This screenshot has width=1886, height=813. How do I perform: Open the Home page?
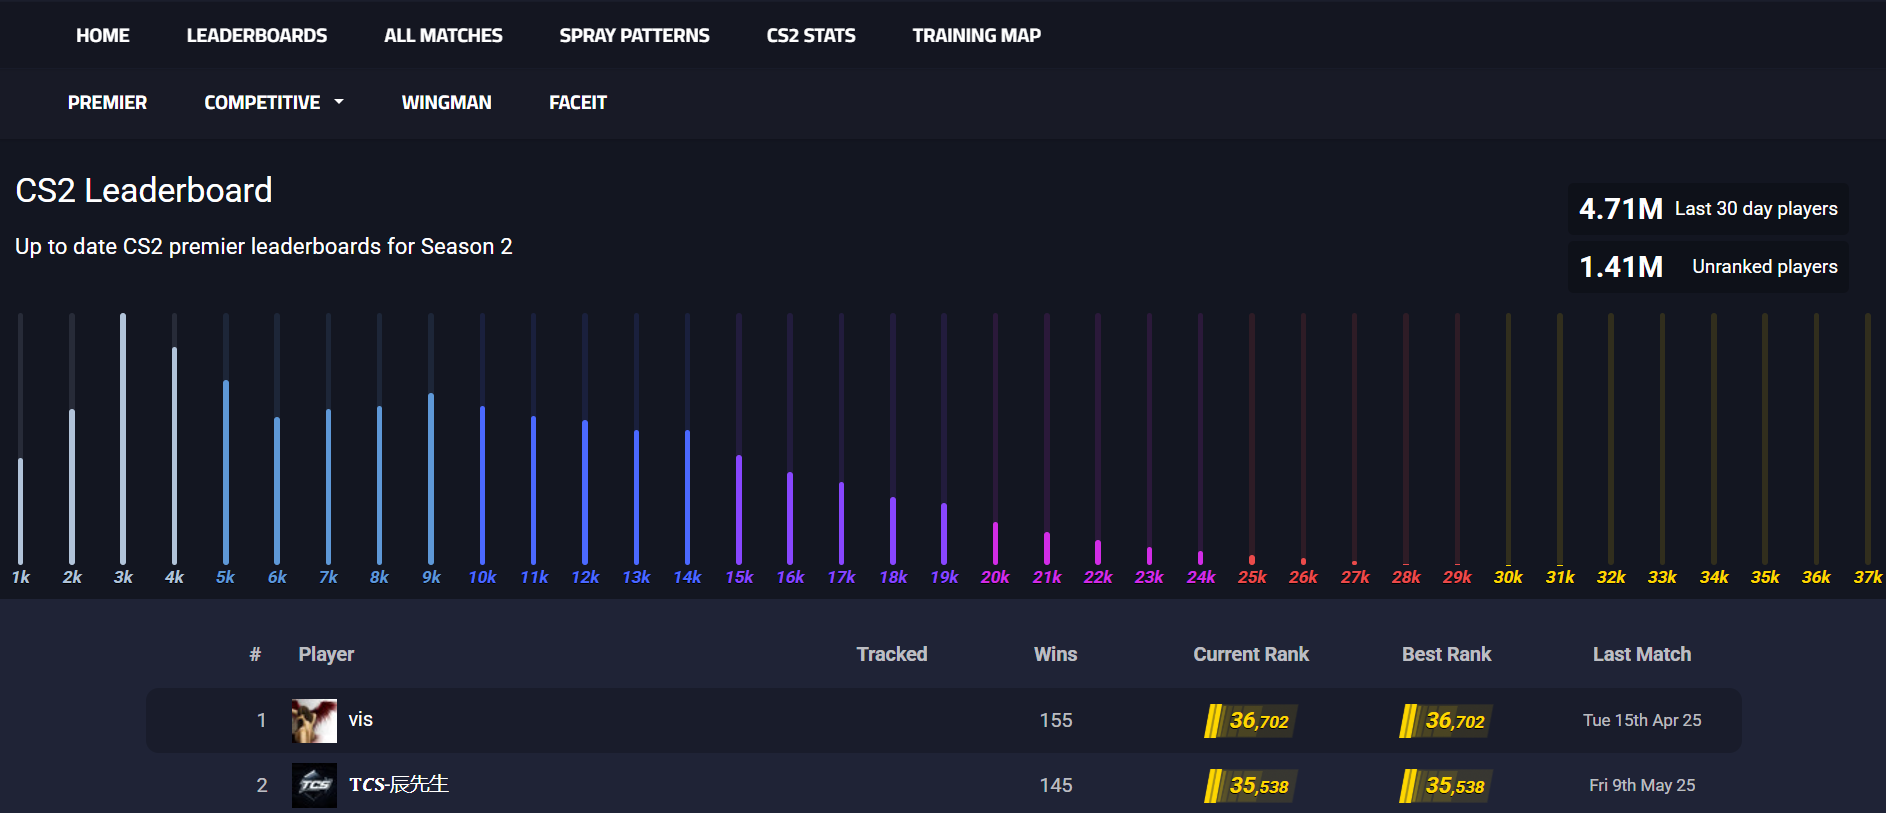click(x=102, y=35)
